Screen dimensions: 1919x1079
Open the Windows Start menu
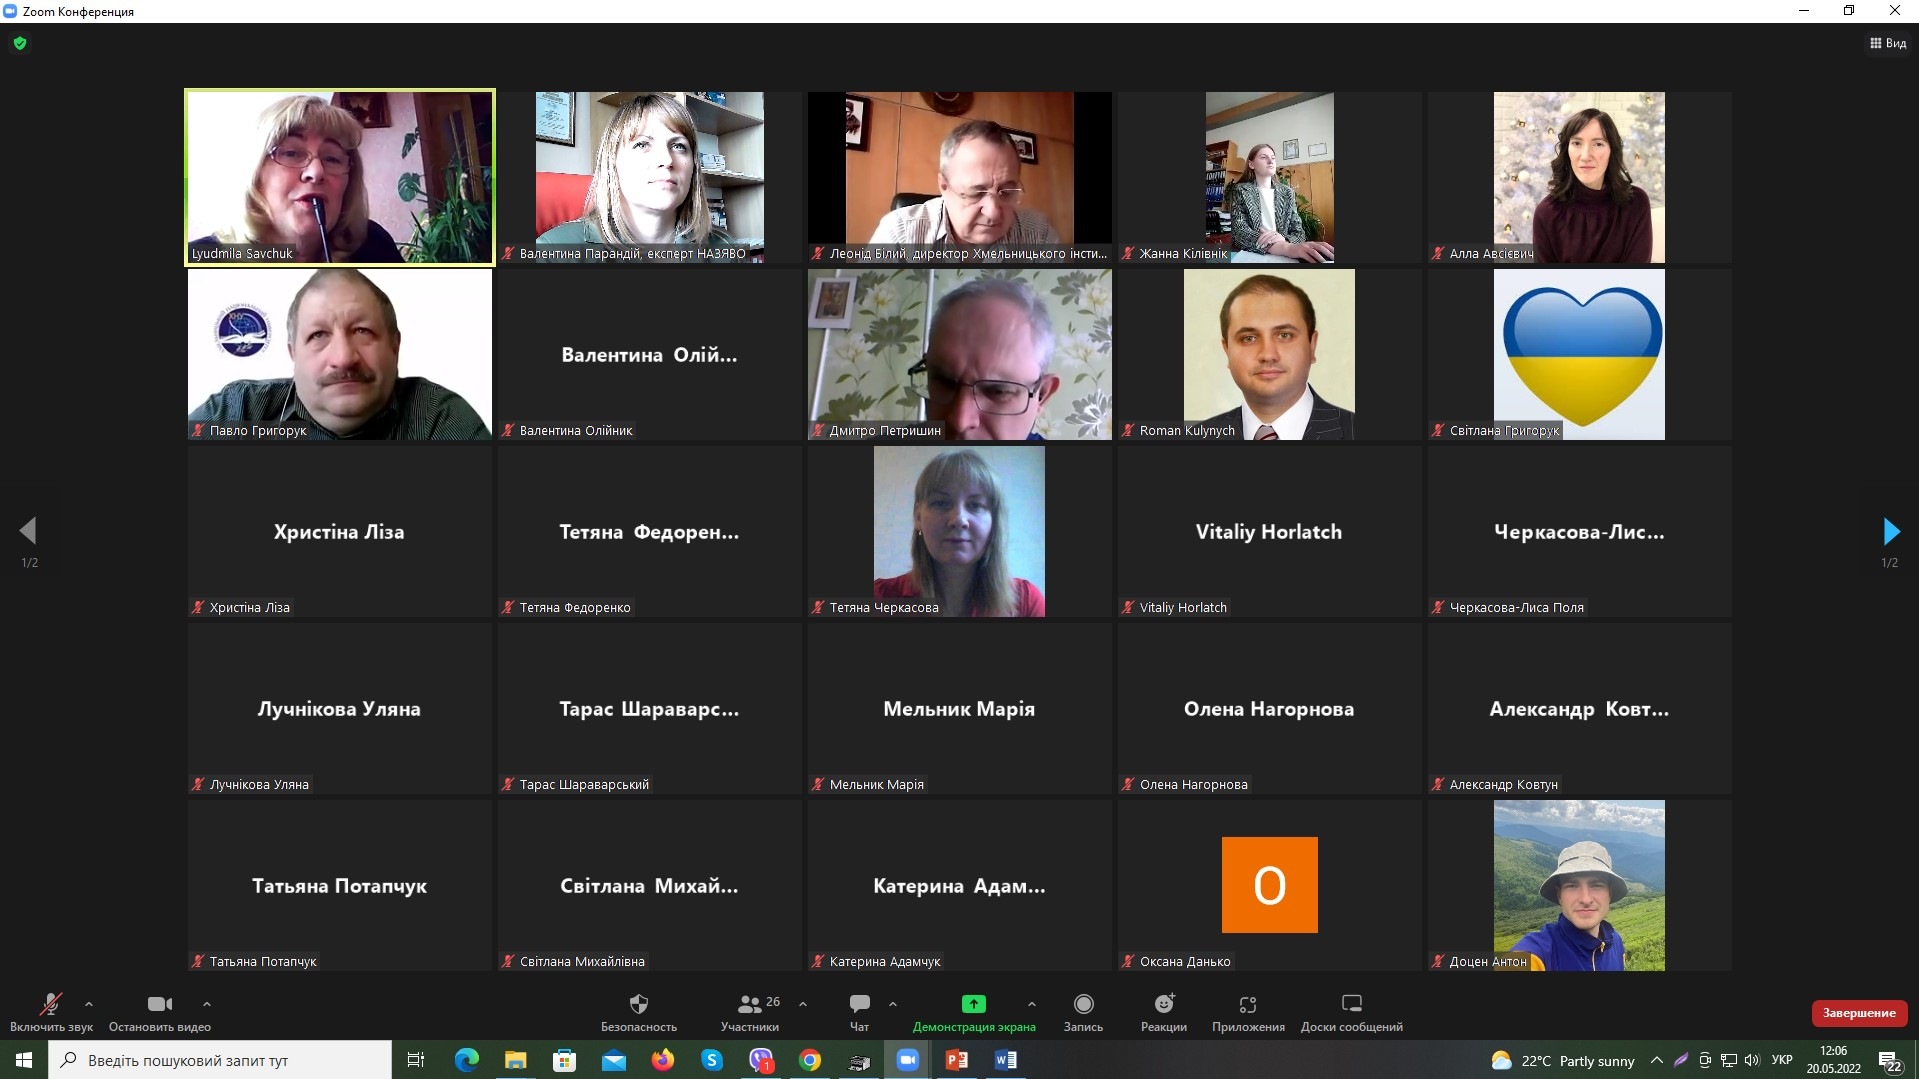point(24,1060)
